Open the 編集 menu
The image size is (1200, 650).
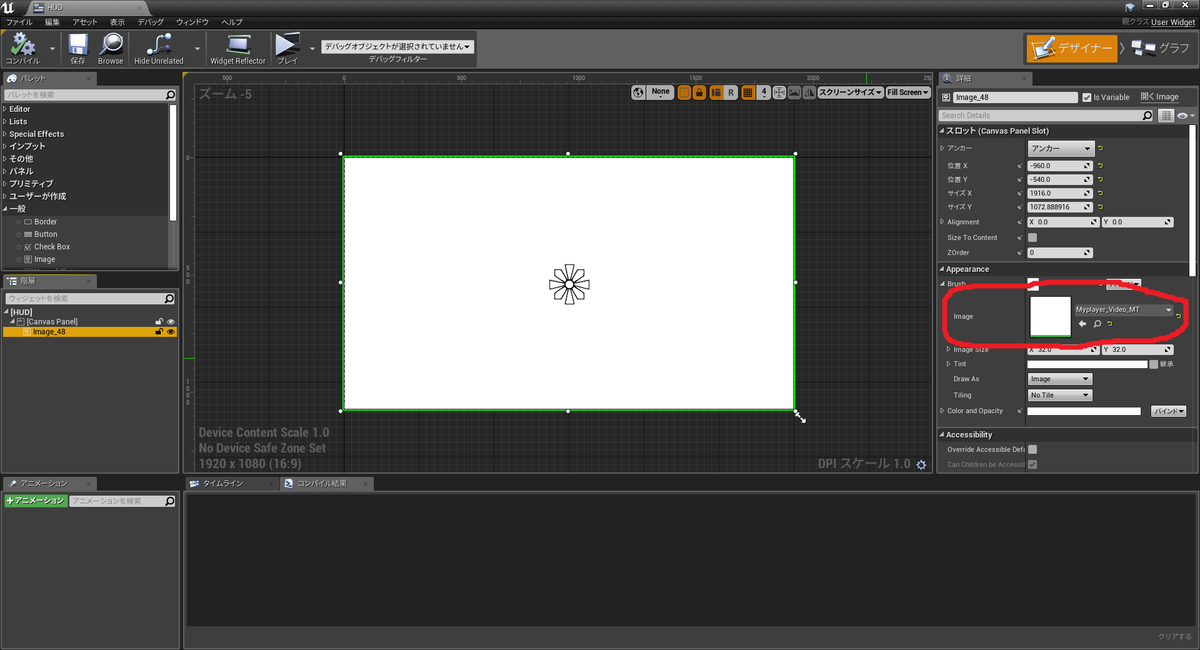[x=52, y=21]
